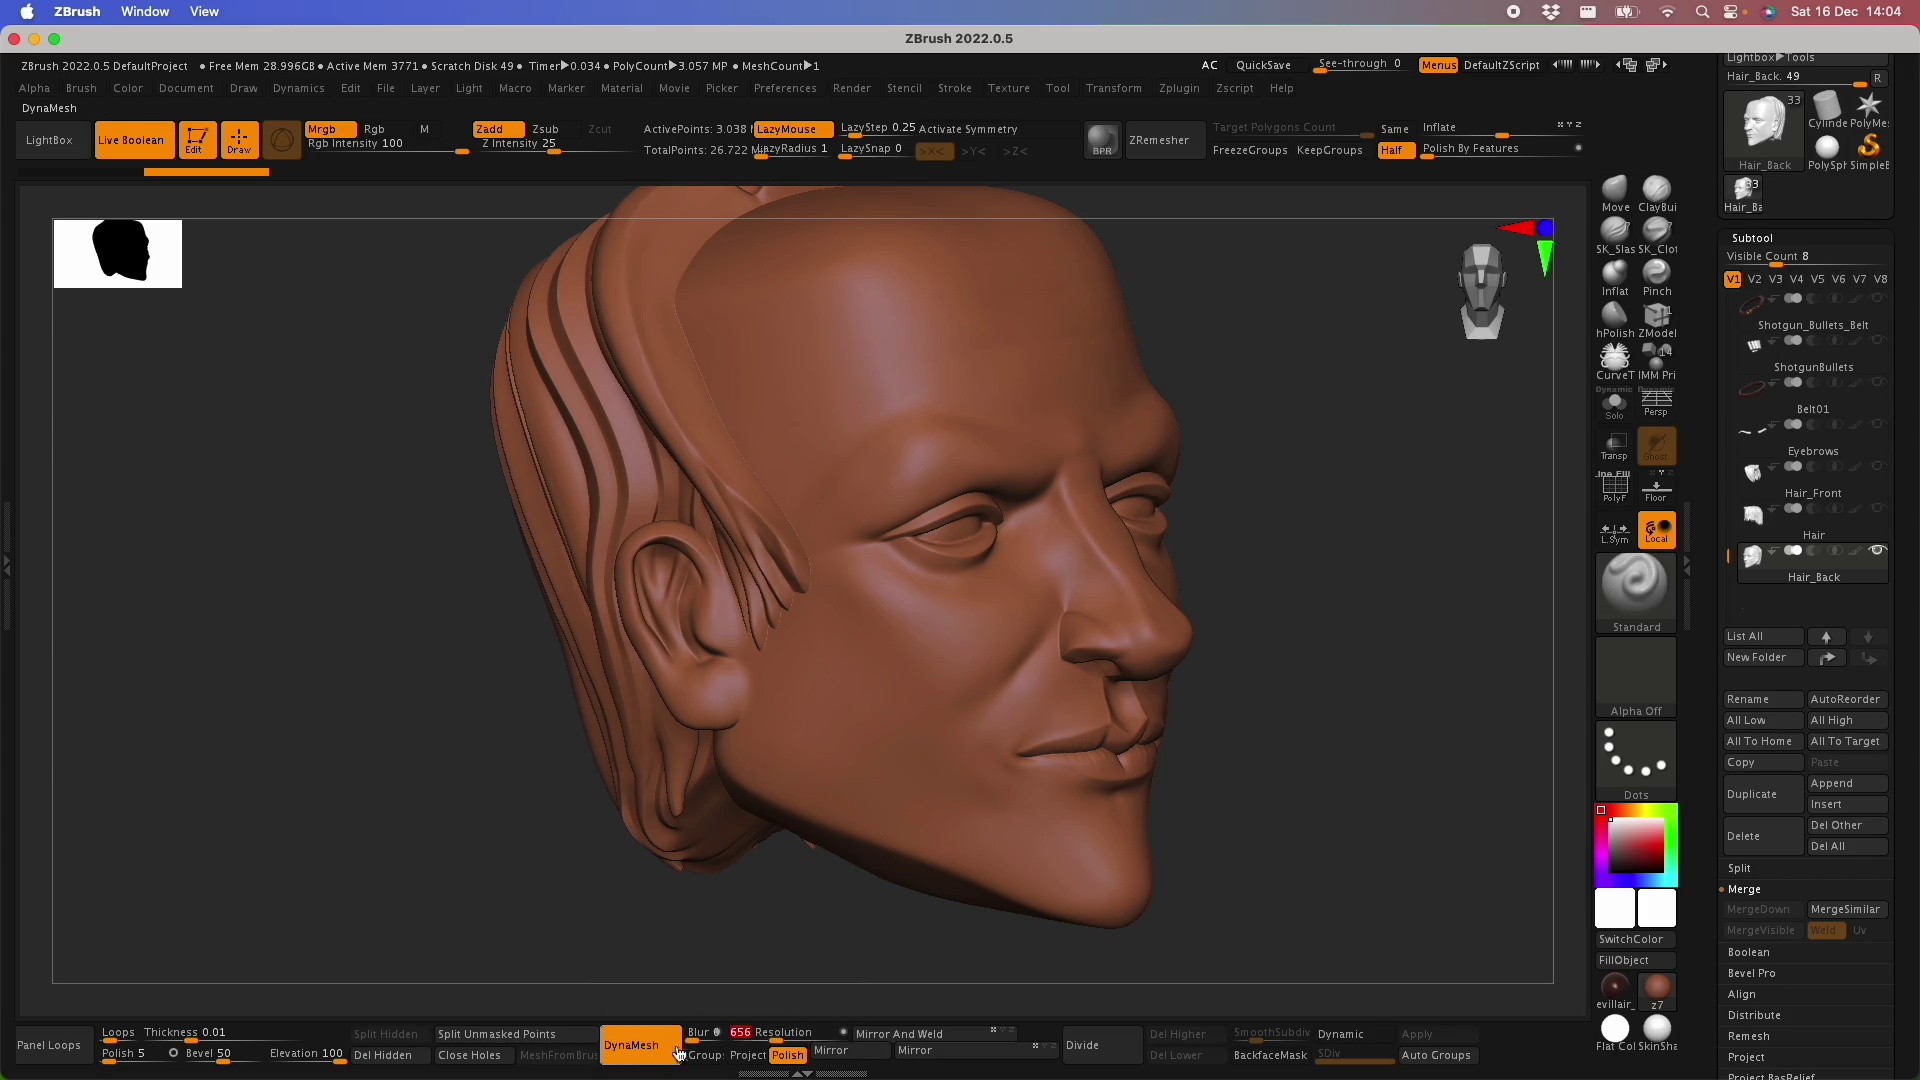Toggle the Floor grid
The width and height of the screenshot is (1920, 1080).
(1656, 488)
